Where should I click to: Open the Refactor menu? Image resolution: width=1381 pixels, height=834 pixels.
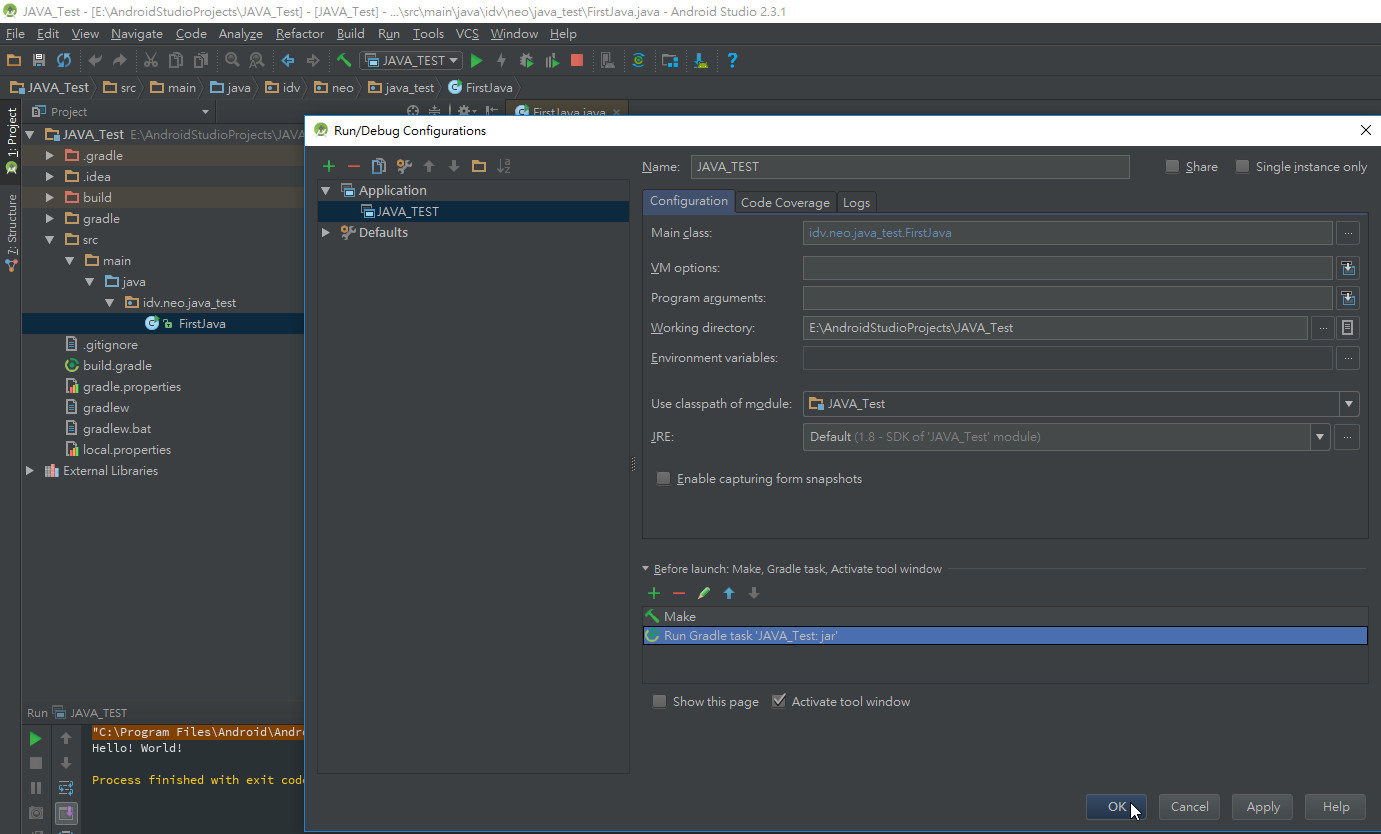[300, 34]
